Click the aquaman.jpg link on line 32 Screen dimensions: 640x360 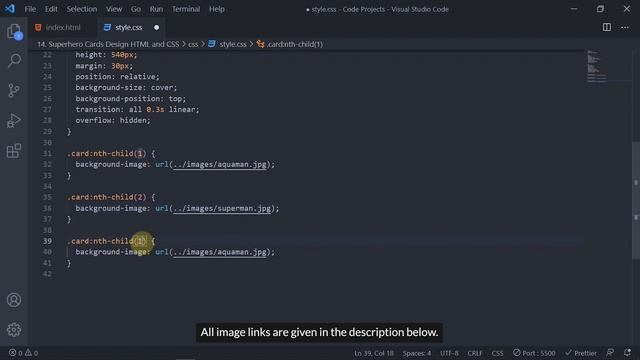220,164
